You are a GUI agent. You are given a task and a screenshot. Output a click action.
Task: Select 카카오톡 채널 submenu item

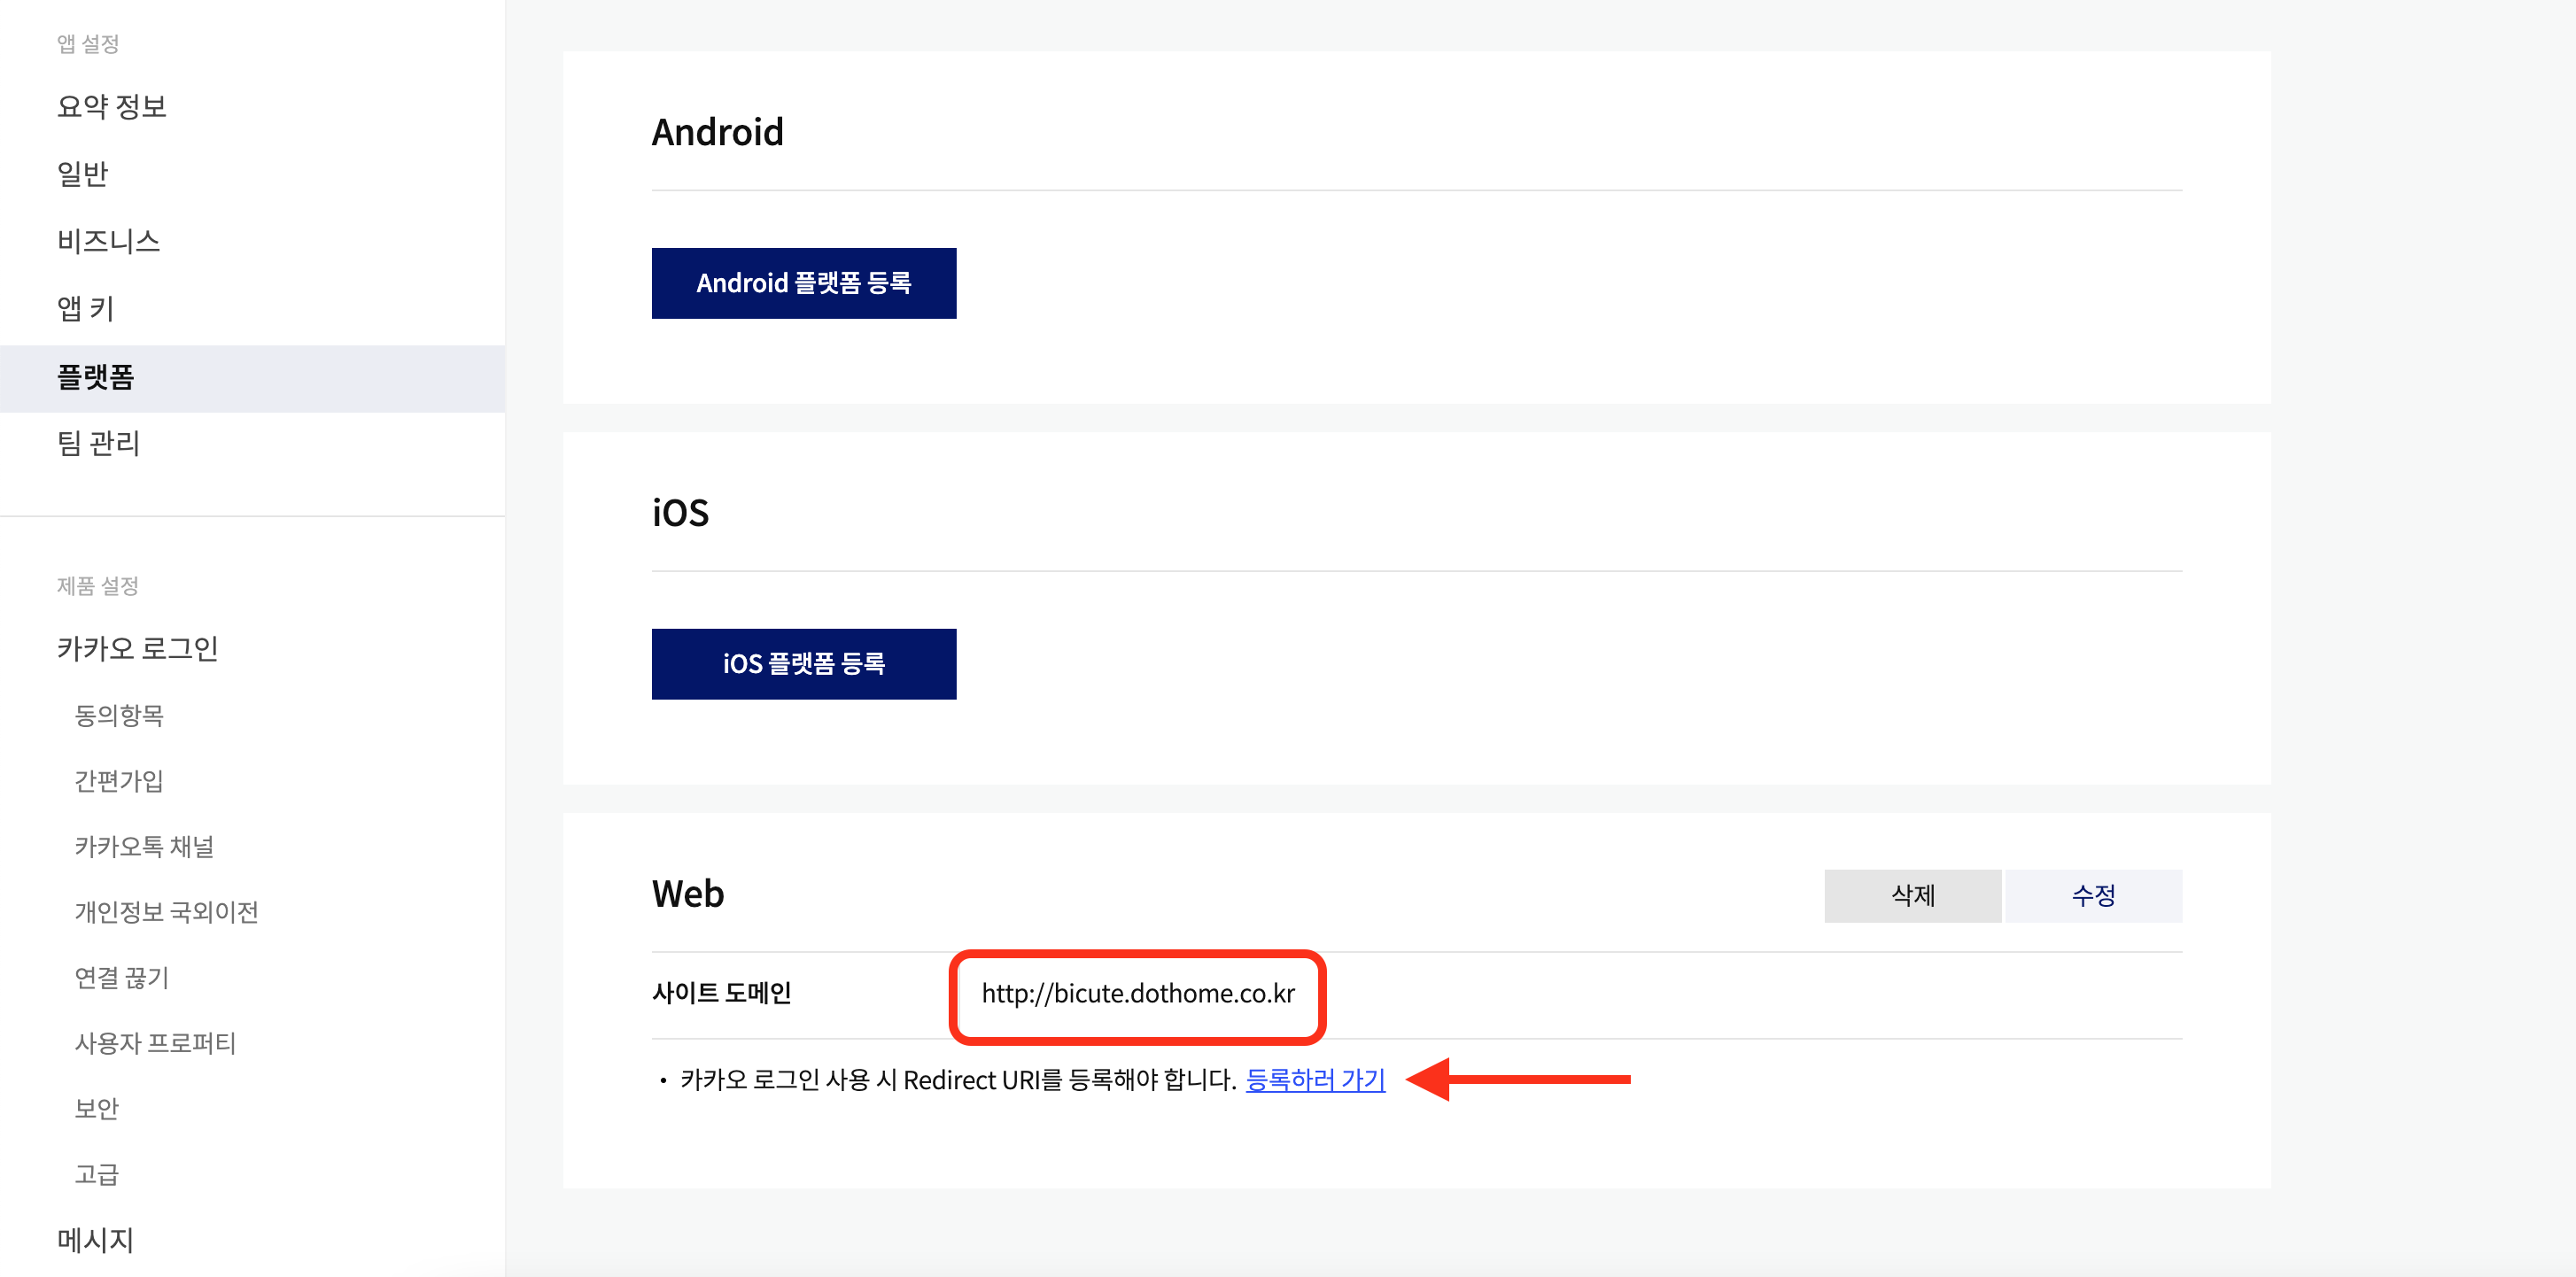[x=144, y=847]
